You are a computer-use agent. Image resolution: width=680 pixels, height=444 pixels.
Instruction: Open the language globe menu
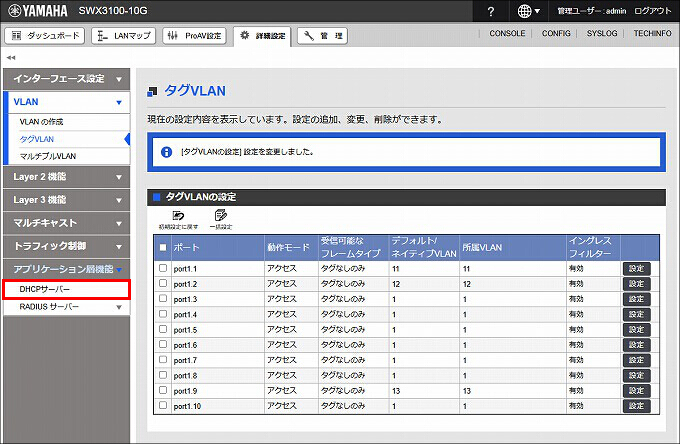click(x=529, y=11)
